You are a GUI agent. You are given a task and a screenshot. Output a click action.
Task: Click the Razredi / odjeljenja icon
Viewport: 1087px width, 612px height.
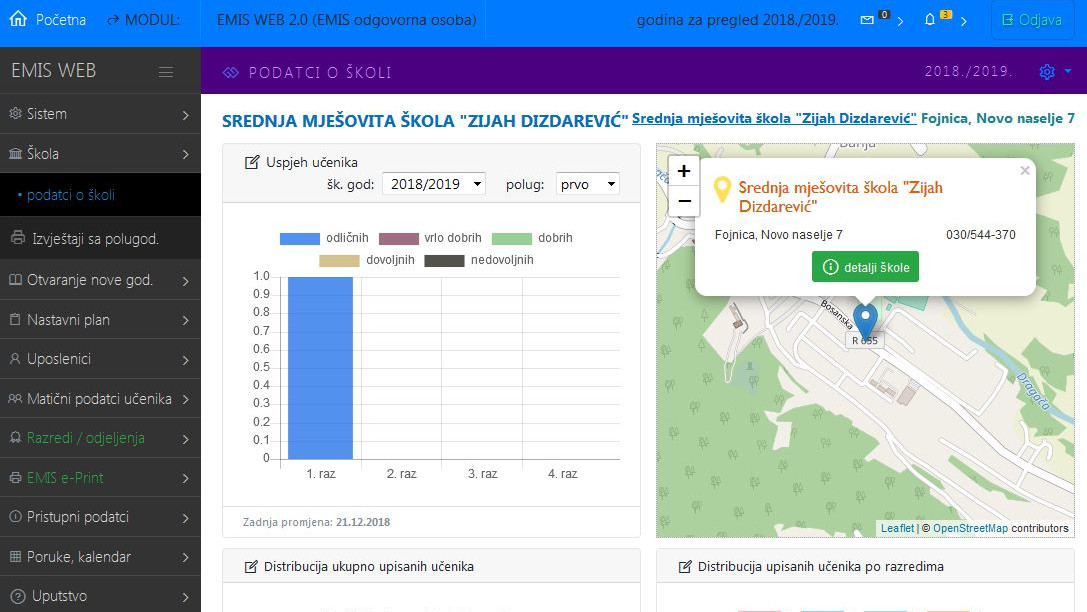(15, 438)
